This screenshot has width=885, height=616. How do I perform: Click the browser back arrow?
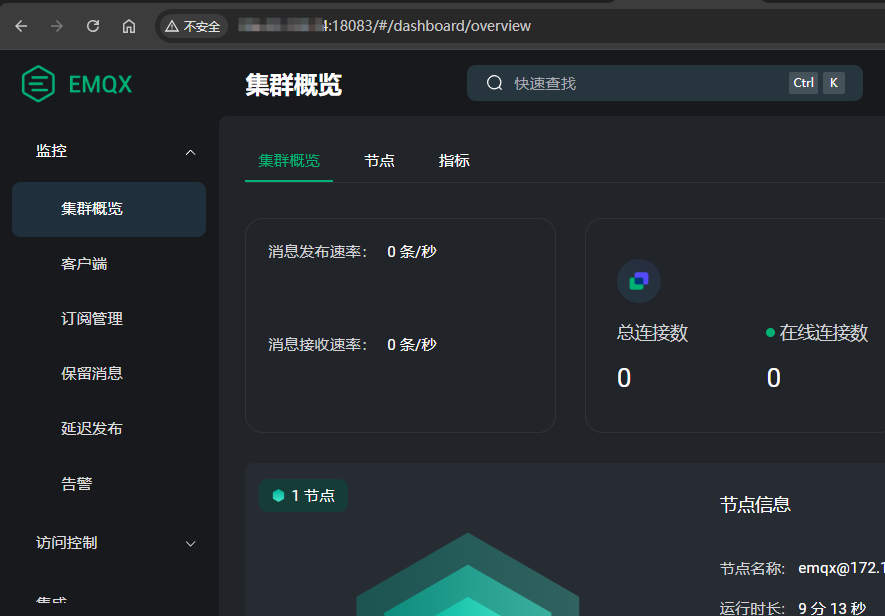click(21, 26)
